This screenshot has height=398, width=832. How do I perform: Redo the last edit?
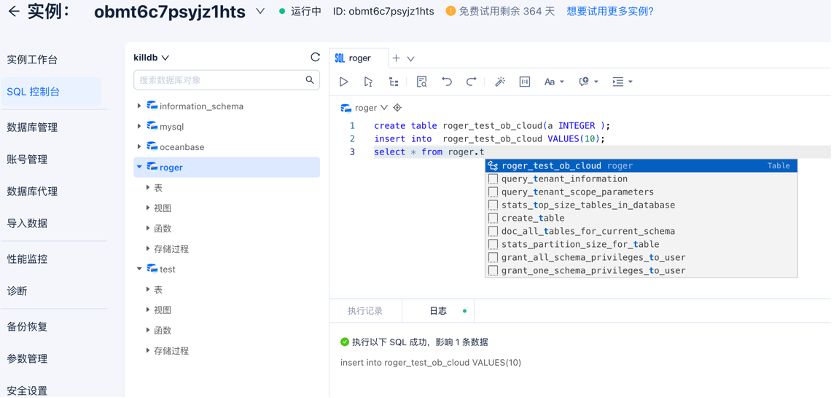click(471, 82)
